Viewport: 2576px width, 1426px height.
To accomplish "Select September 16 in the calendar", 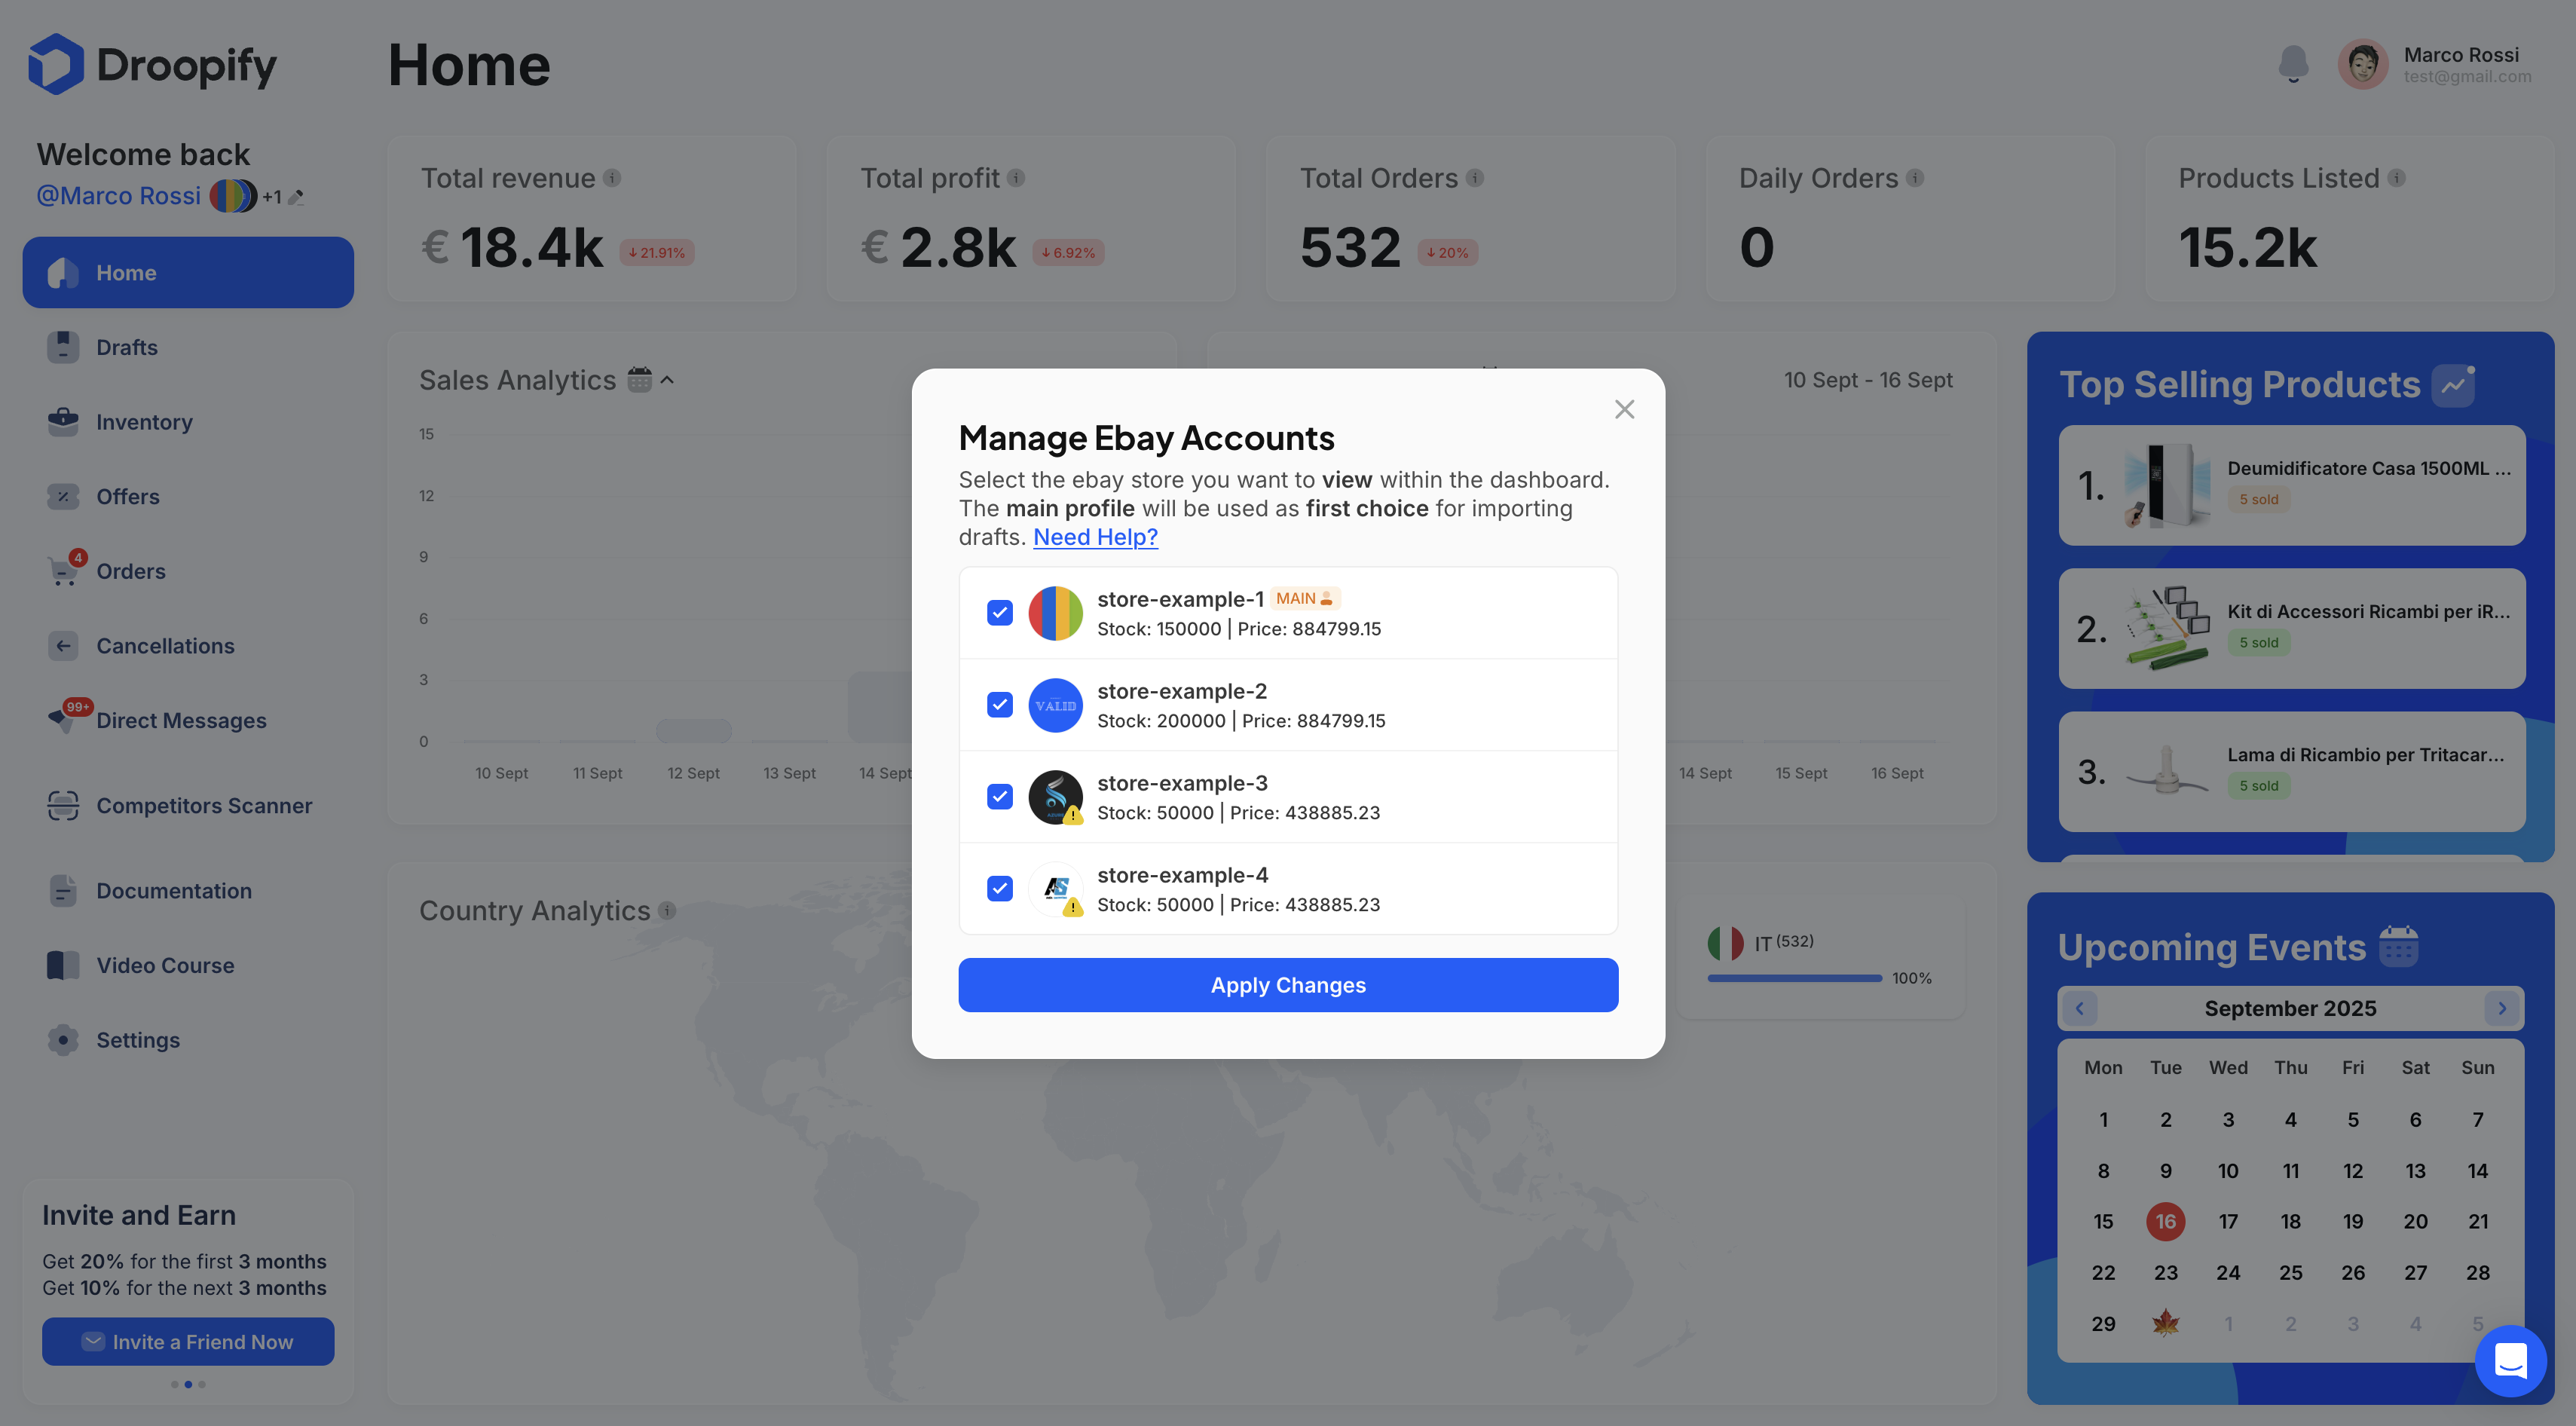I will pyautogui.click(x=2166, y=1221).
